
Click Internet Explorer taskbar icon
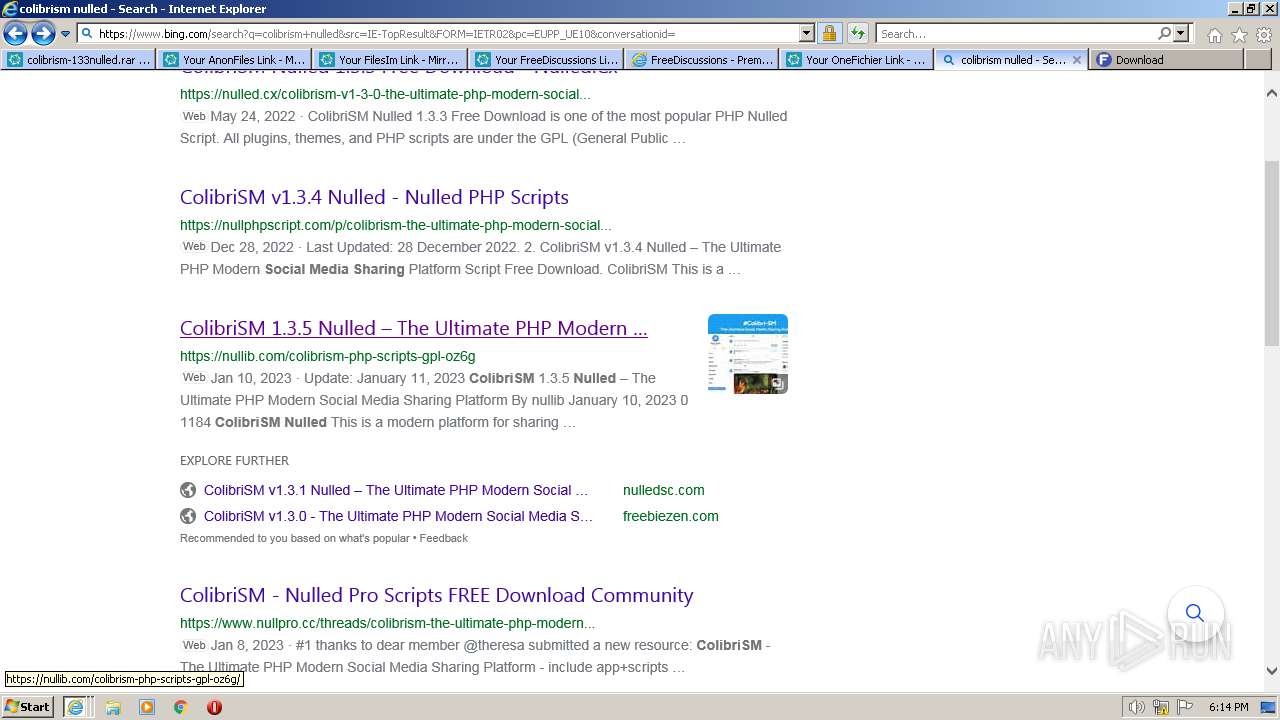point(75,707)
